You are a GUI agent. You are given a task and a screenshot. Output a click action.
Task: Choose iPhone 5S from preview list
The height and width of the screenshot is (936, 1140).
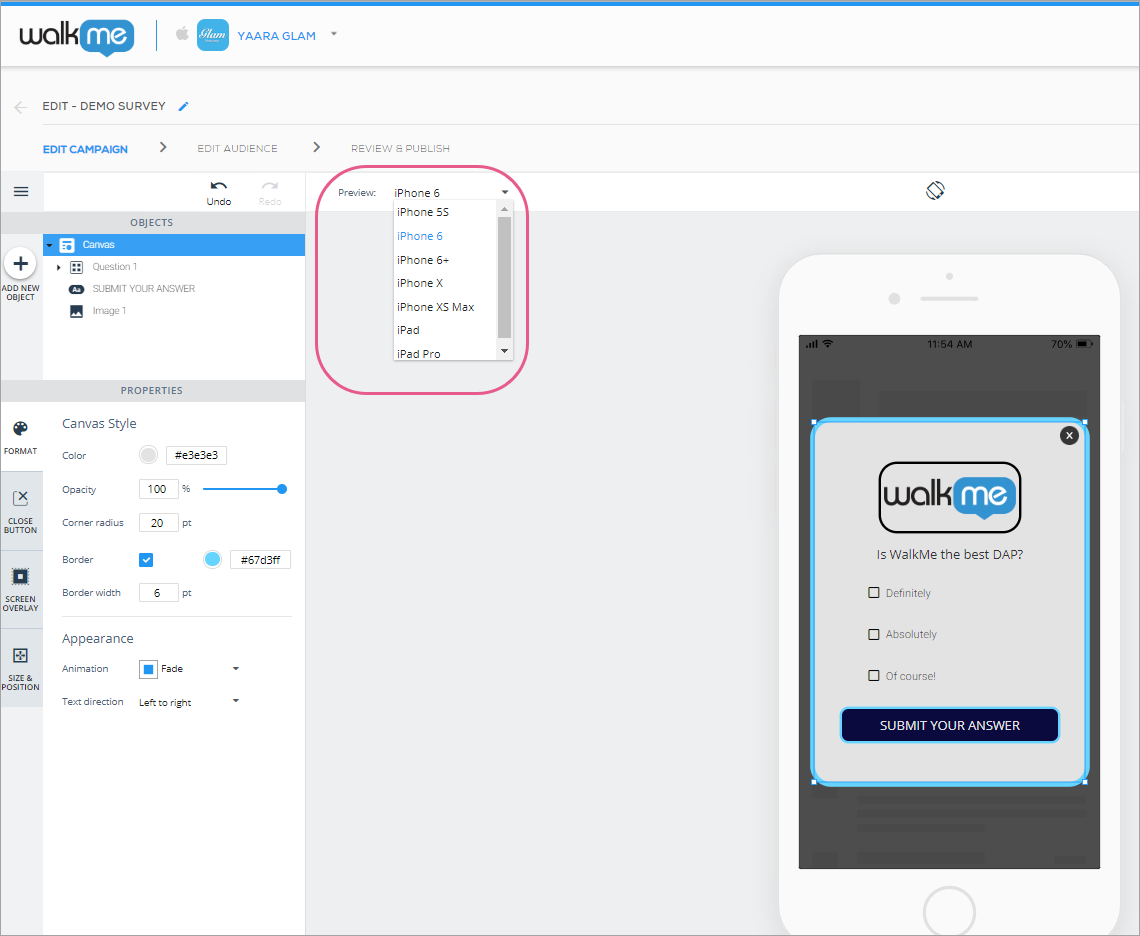pyautogui.click(x=423, y=212)
